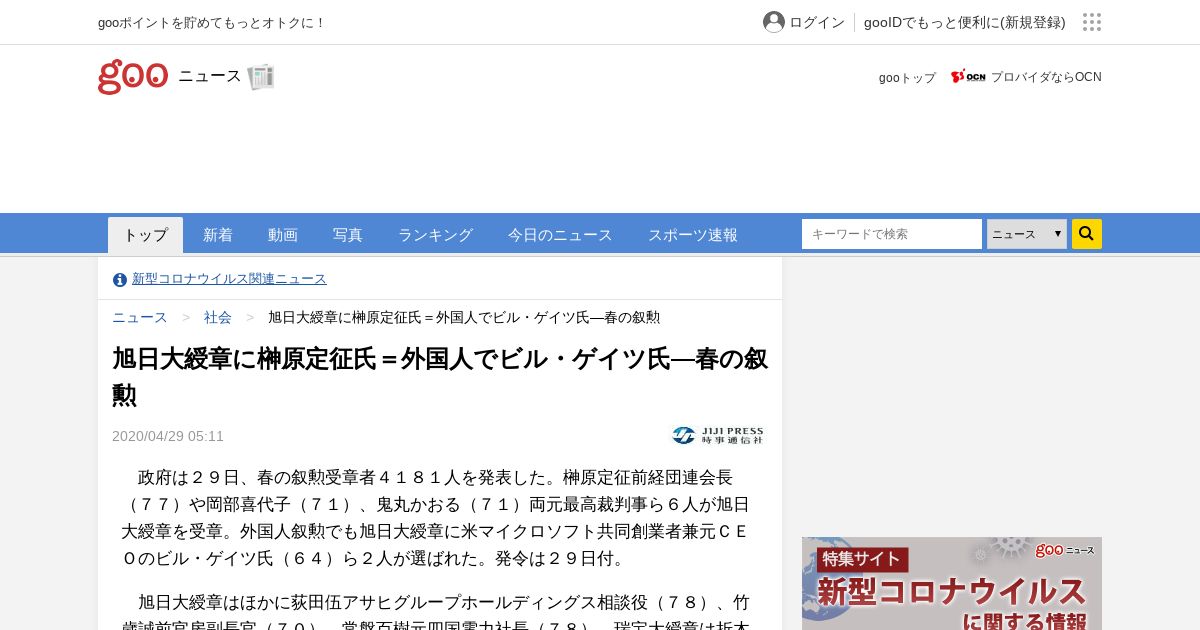Click the newspaper icon beside ニュース
This screenshot has width=1200, height=630.
coord(261,77)
